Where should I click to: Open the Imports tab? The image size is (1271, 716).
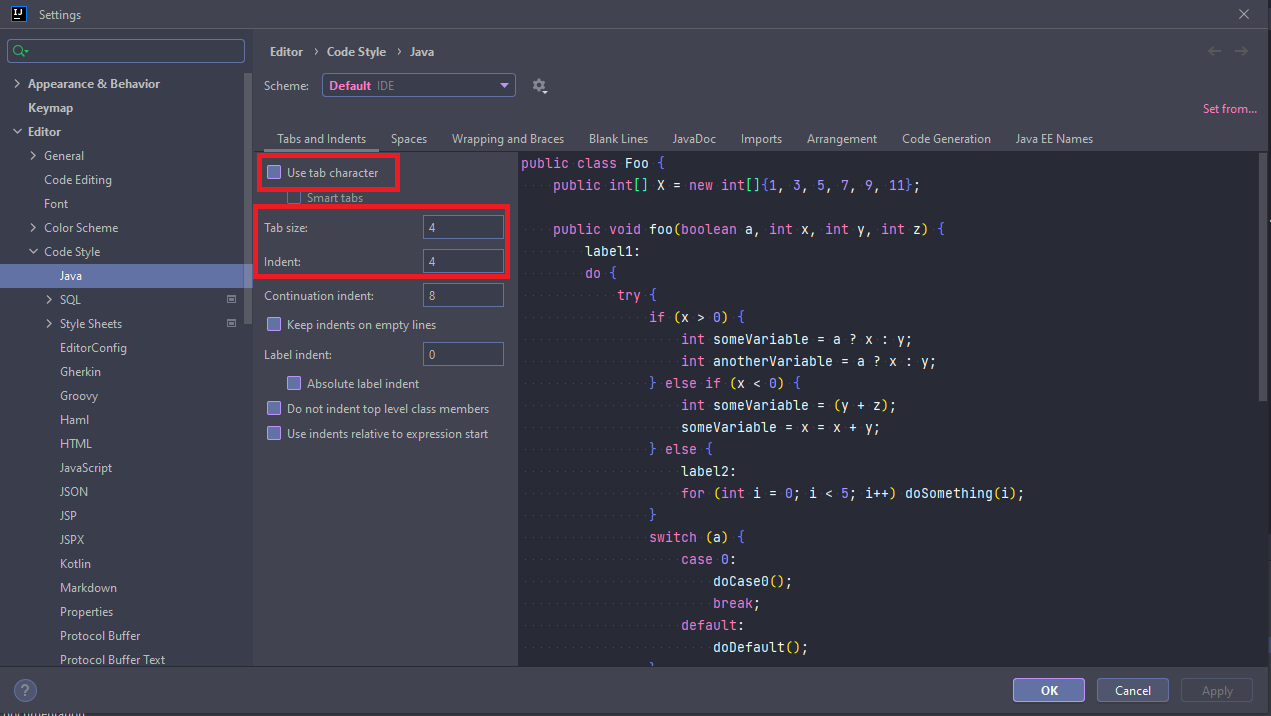tap(761, 139)
